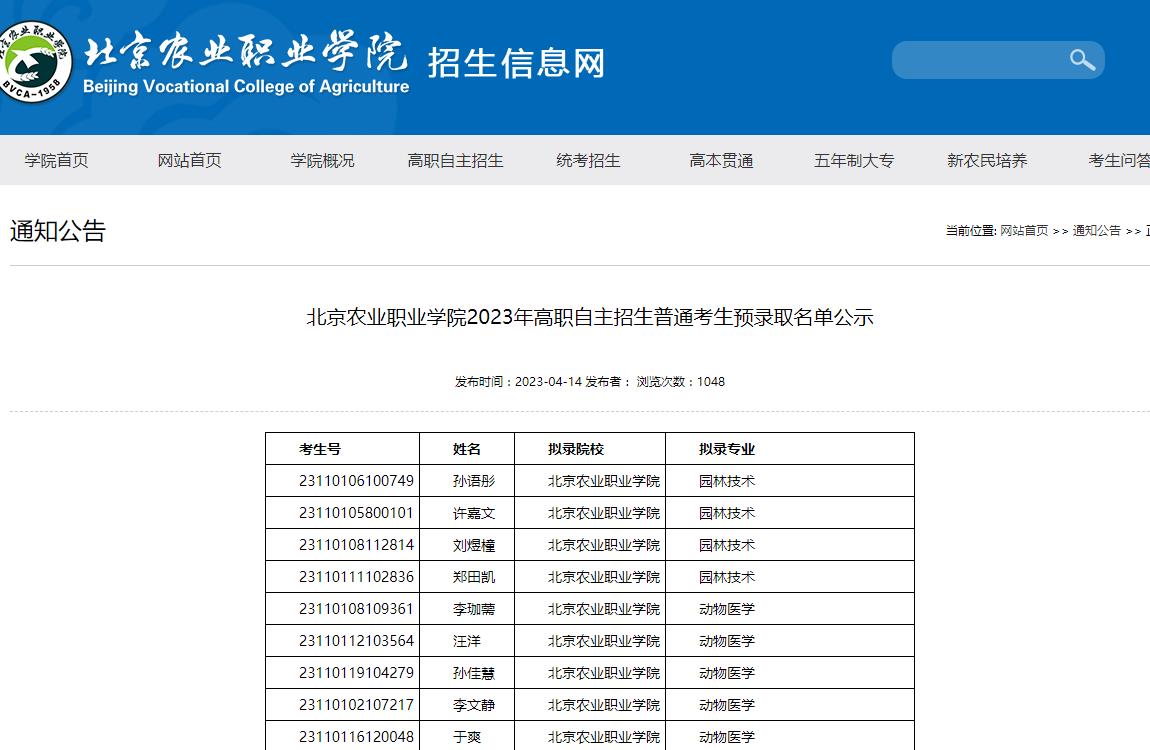The height and width of the screenshot is (750, 1150).
Task: Click the college logo emblem
Action: coord(34,62)
